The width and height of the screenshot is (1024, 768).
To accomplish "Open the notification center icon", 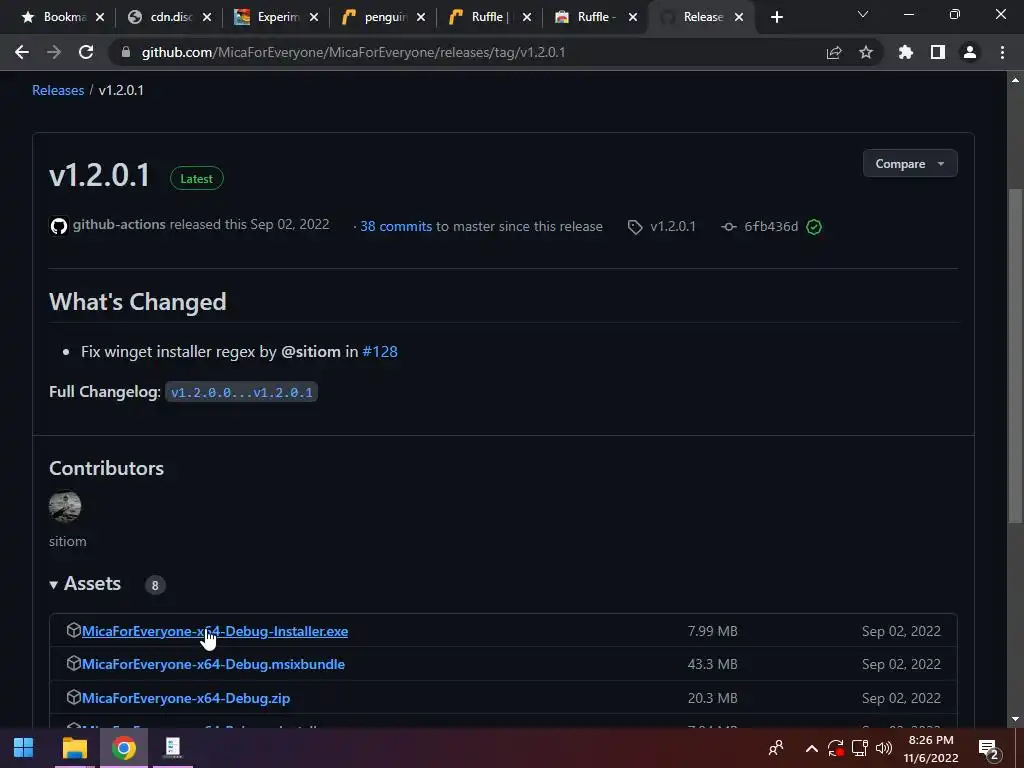I will click(989, 749).
